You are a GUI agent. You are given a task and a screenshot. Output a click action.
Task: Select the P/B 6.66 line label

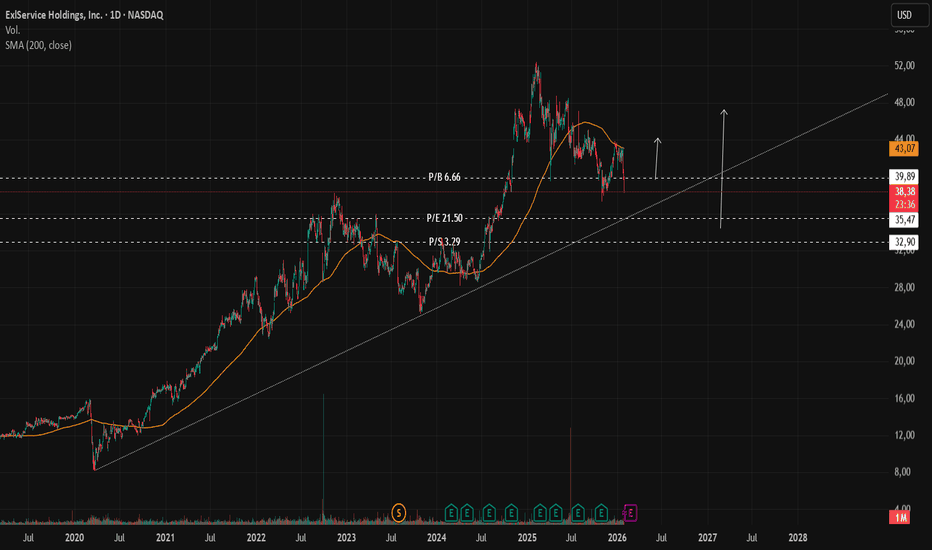pyautogui.click(x=444, y=177)
